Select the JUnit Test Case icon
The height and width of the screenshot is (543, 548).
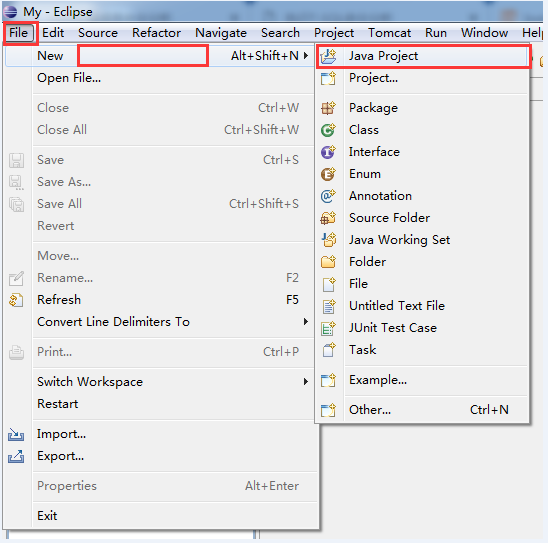tap(328, 328)
